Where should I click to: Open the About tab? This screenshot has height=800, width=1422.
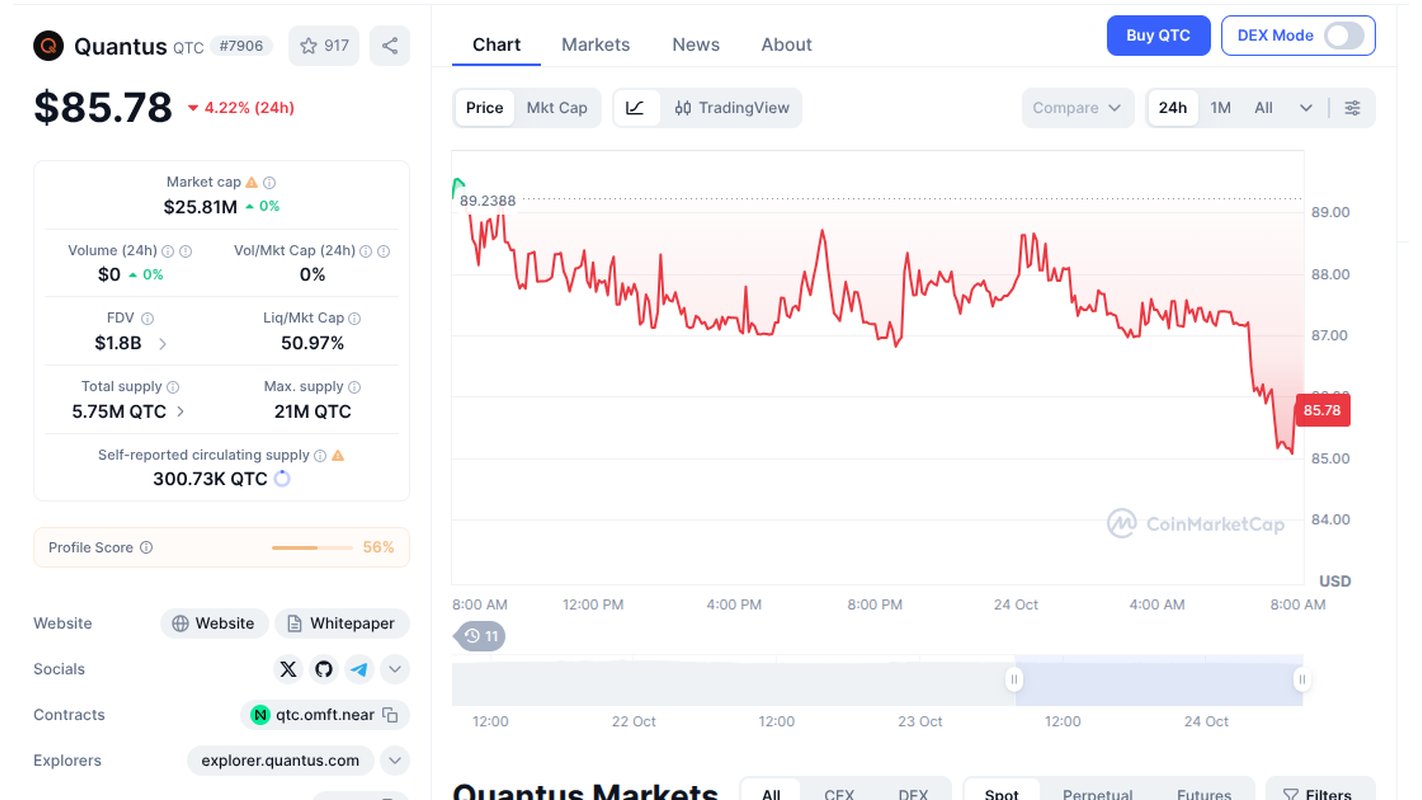click(786, 45)
